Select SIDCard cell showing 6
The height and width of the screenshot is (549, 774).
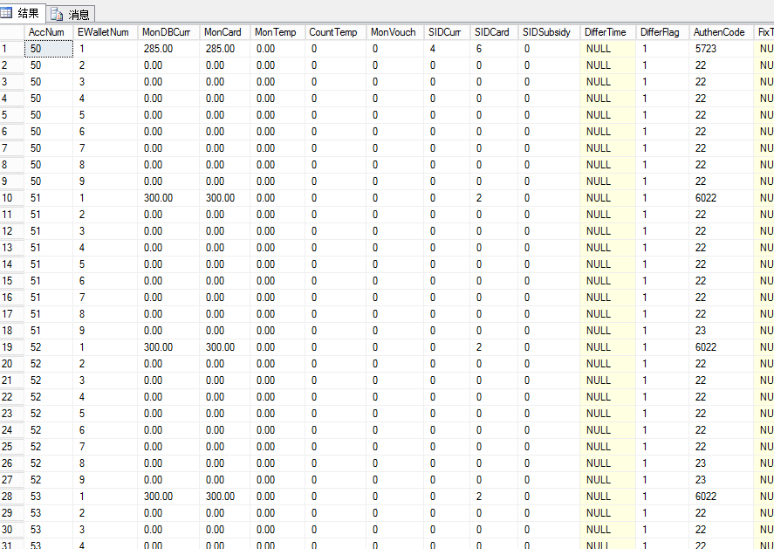[x=479, y=48]
